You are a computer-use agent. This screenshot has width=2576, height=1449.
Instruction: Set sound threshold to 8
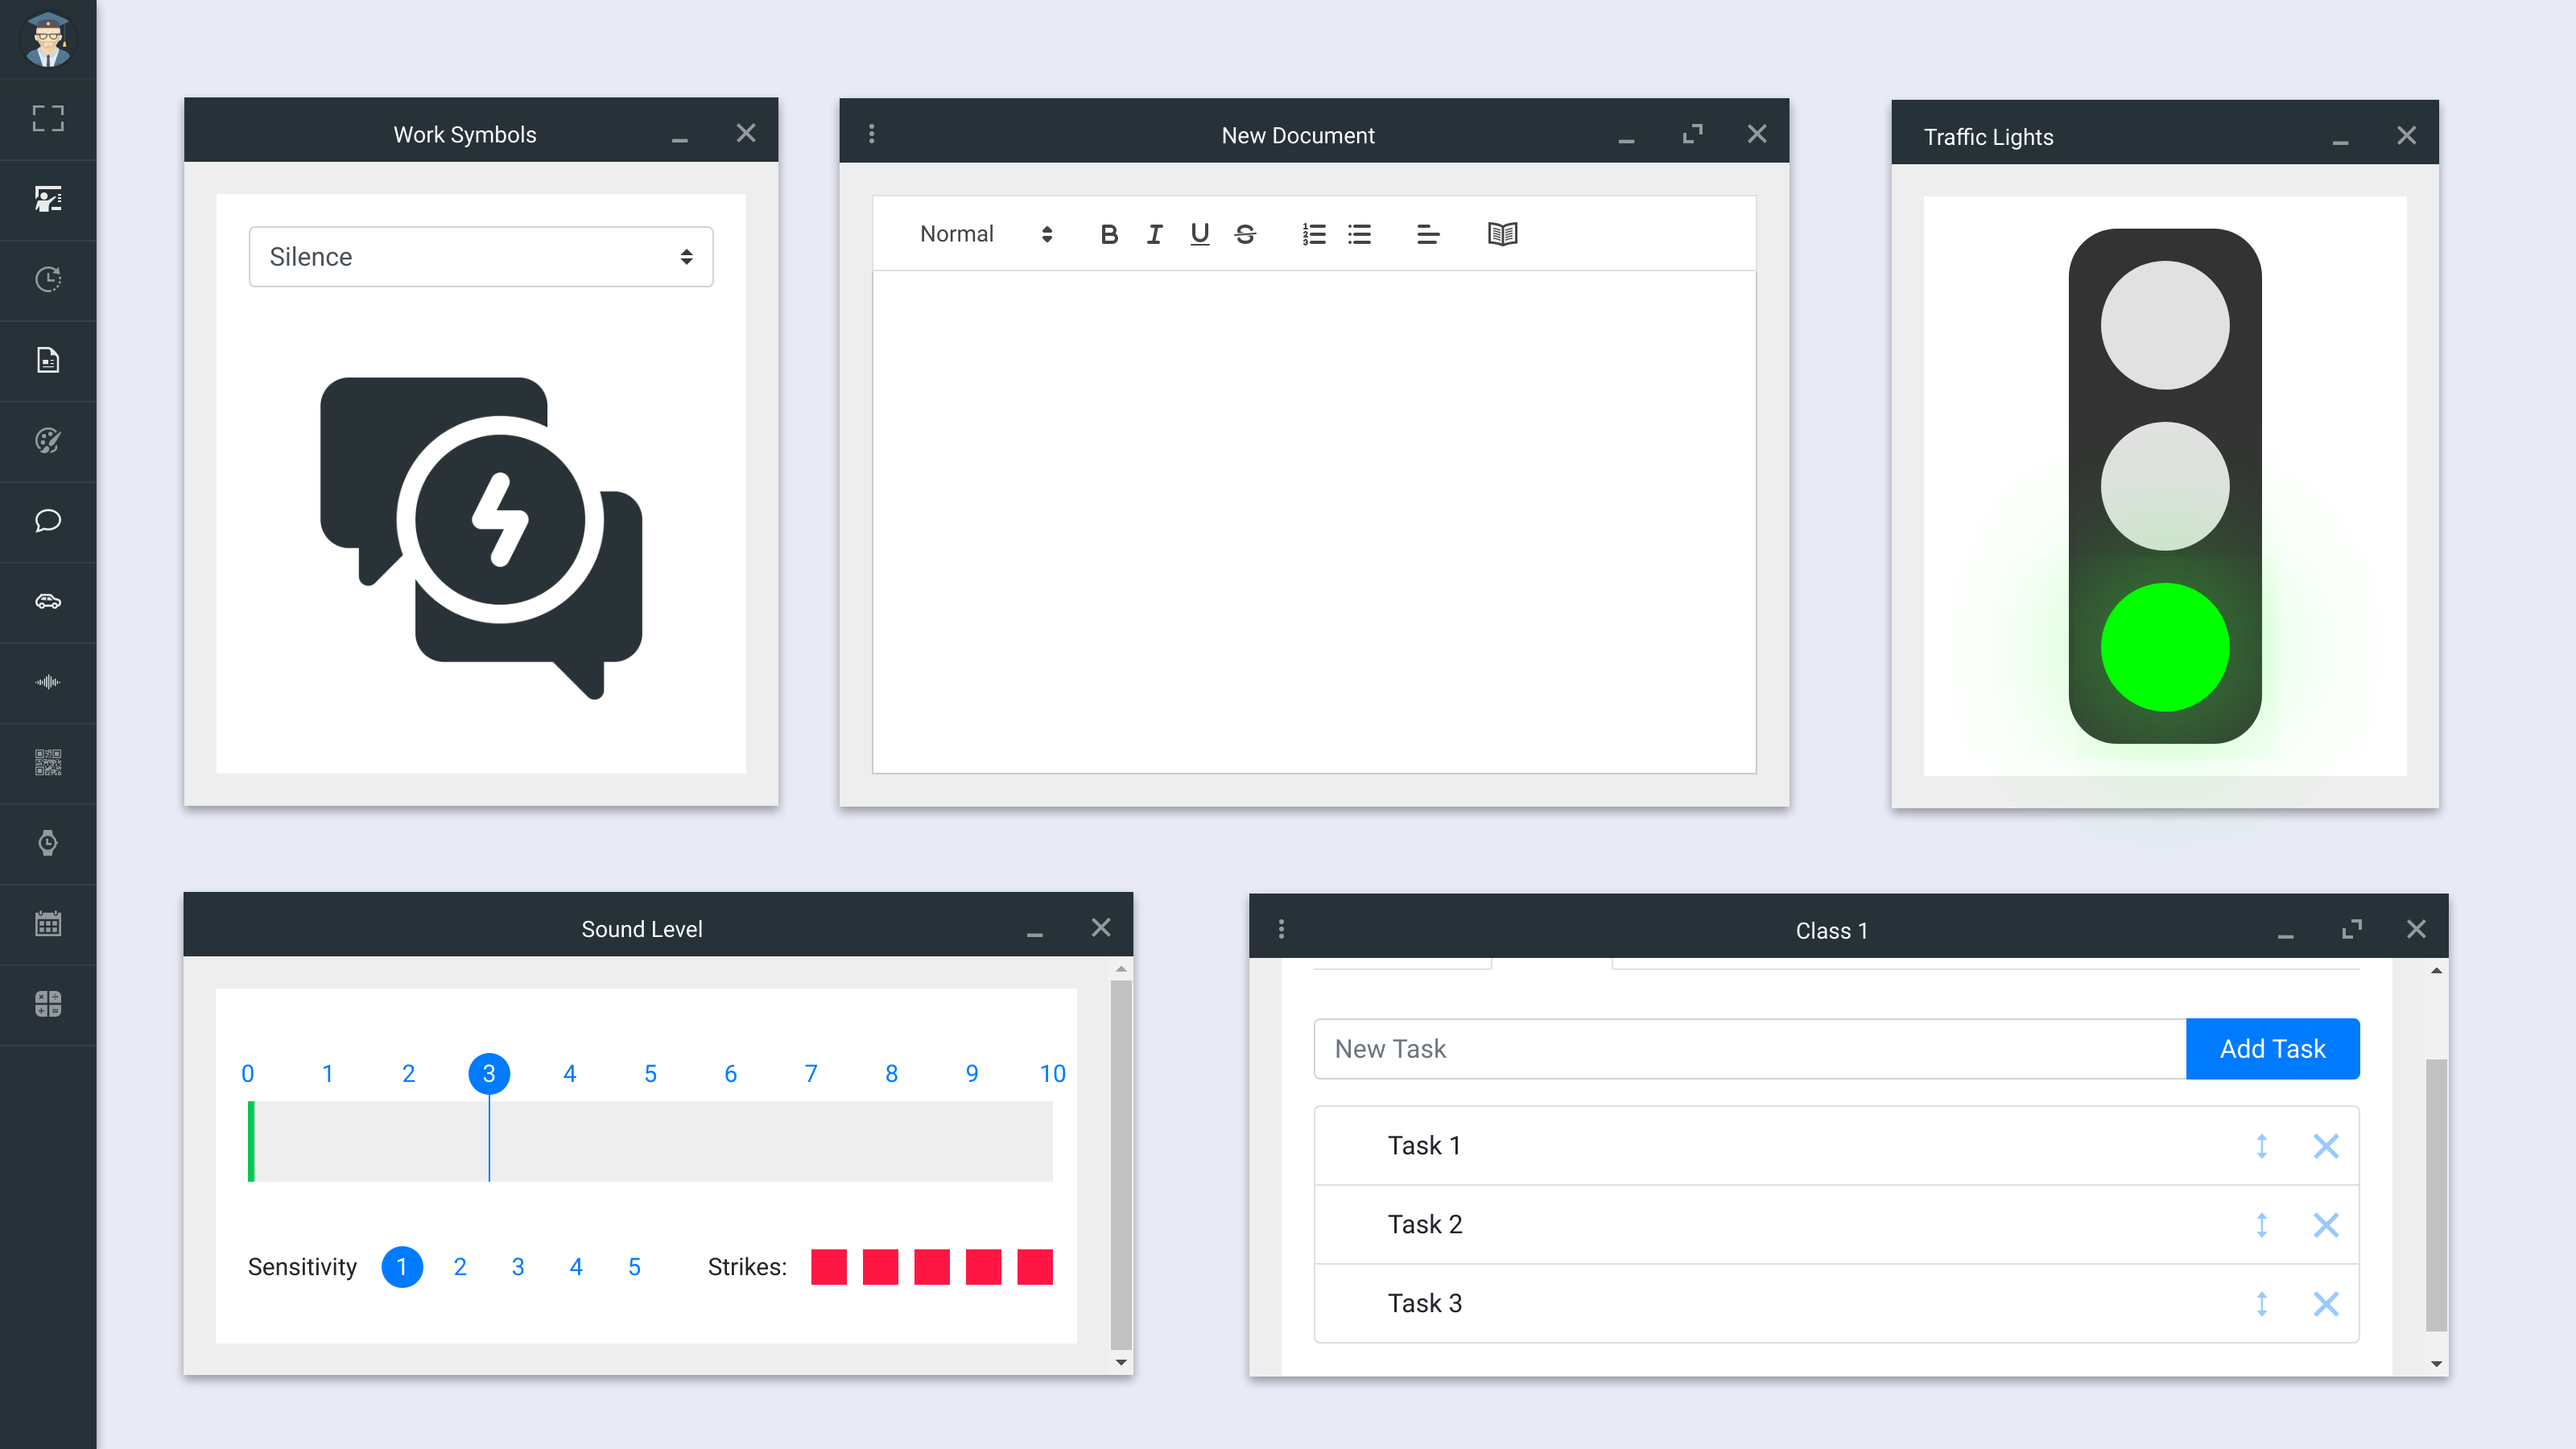coord(891,1074)
